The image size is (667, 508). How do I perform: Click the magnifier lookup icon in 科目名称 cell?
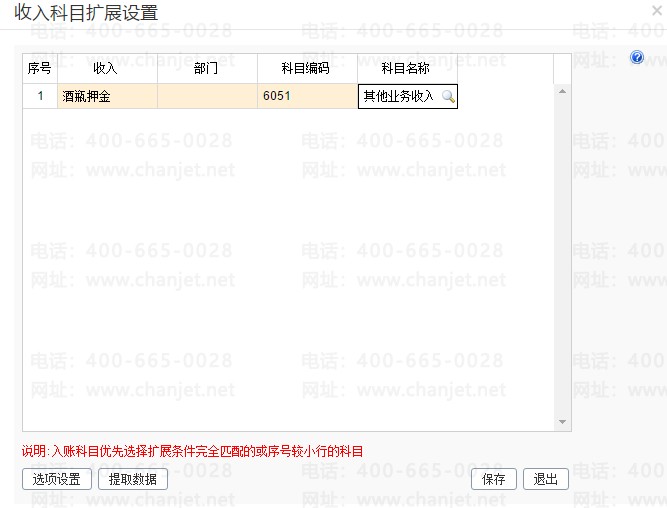(448, 97)
